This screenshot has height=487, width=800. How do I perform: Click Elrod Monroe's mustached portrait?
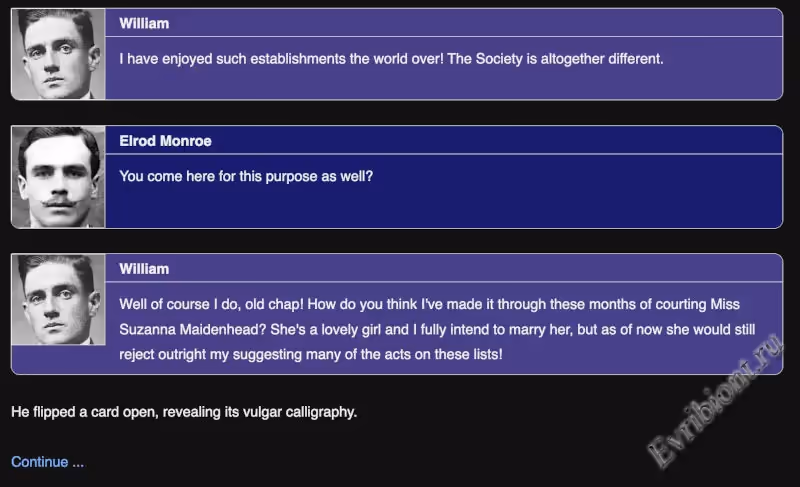tap(58, 177)
